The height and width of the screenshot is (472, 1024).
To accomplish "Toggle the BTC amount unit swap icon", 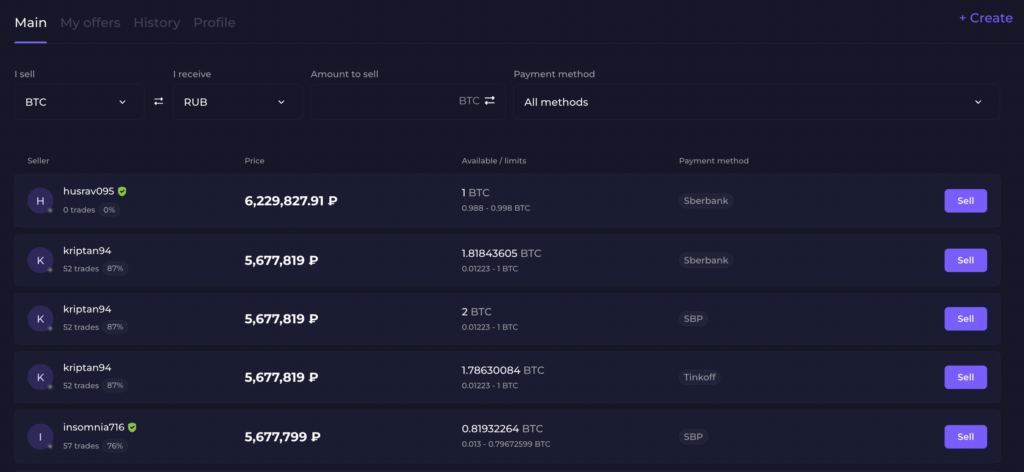I will point(490,101).
